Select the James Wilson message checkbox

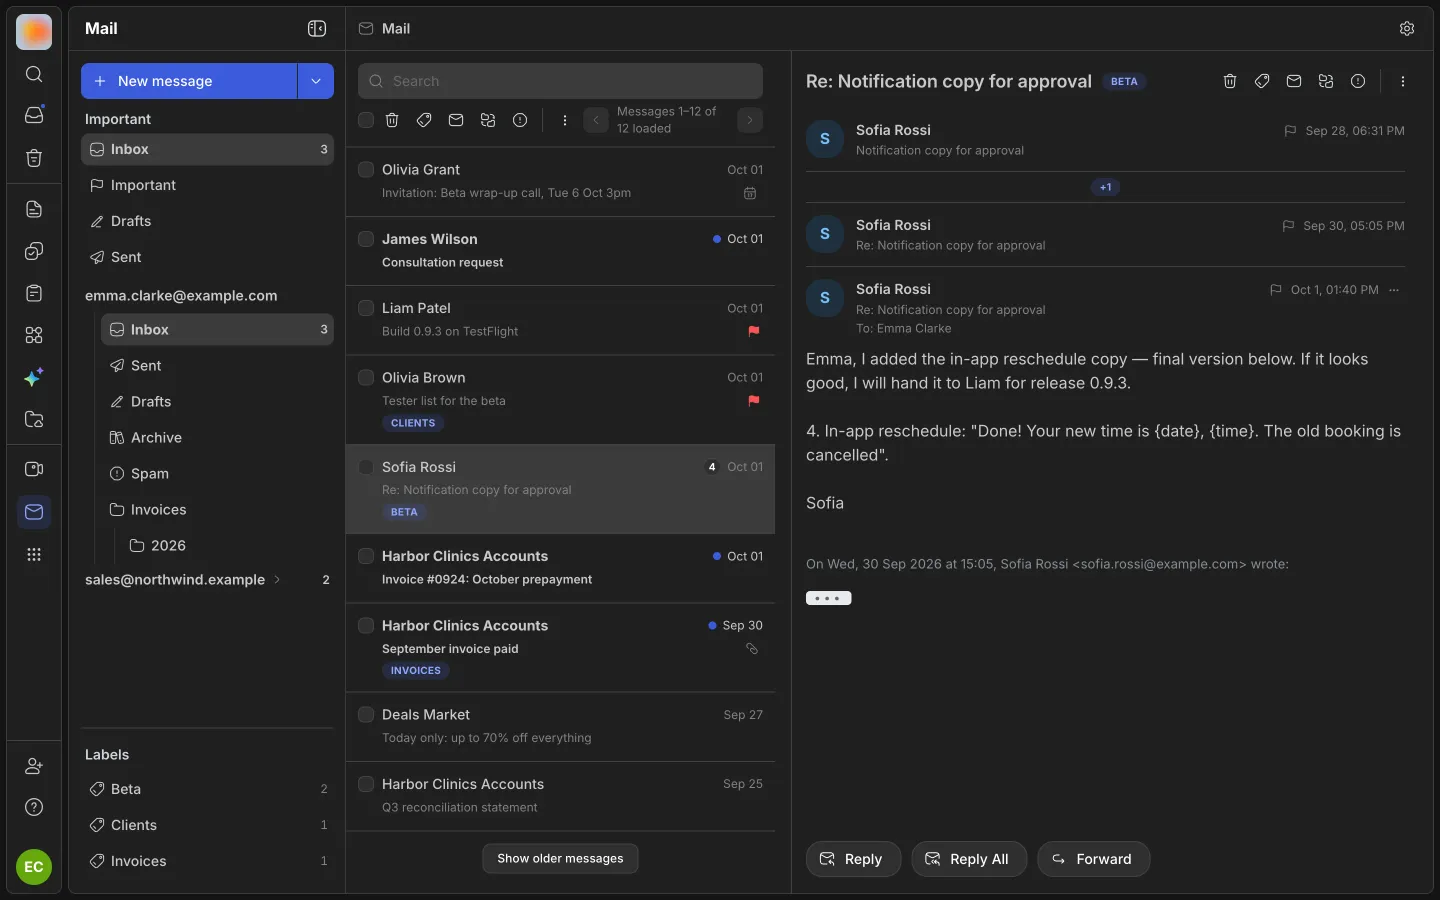click(366, 239)
